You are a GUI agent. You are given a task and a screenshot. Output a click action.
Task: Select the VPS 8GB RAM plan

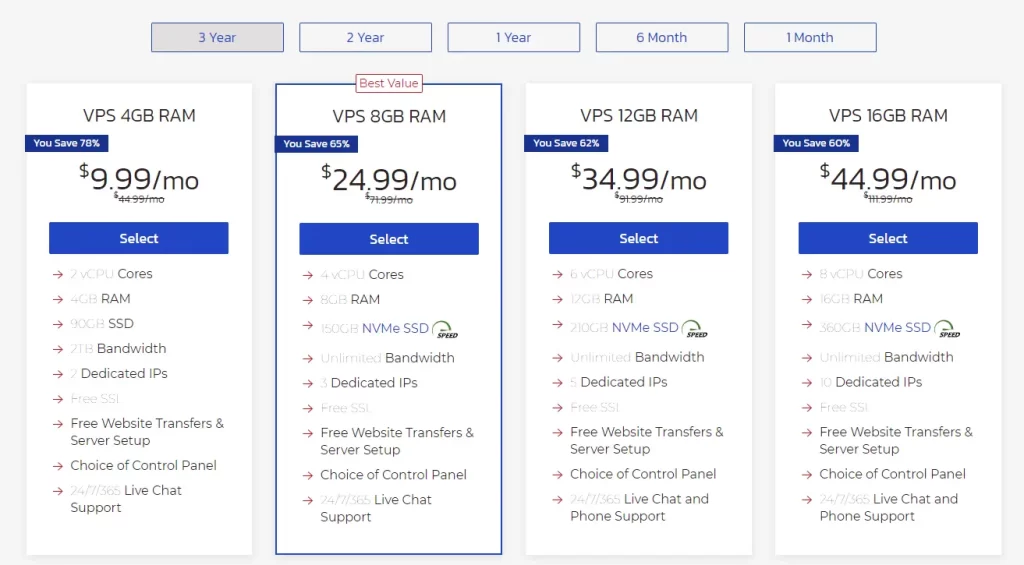click(x=388, y=239)
